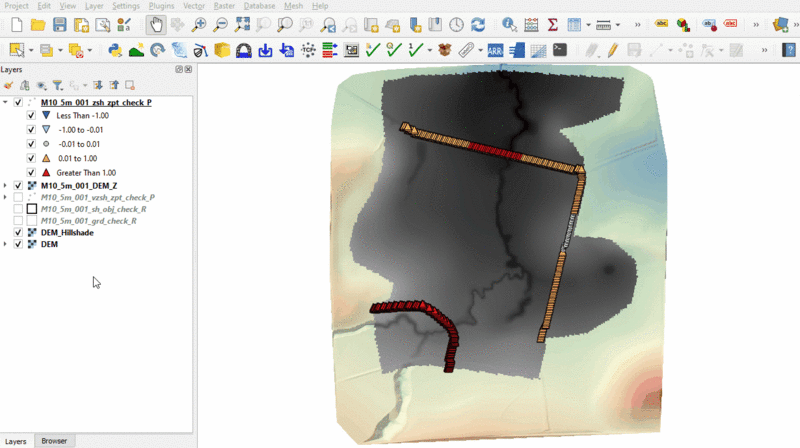Click the Zoom In magnifier tool

[200, 25]
